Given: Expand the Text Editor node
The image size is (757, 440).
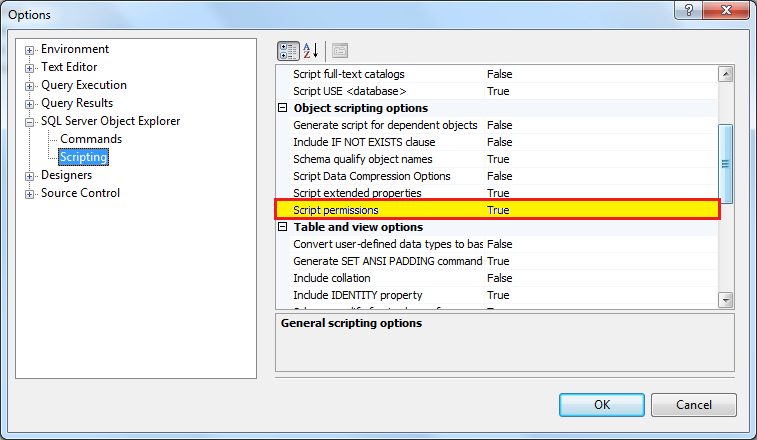Looking at the screenshot, I should (x=30, y=68).
